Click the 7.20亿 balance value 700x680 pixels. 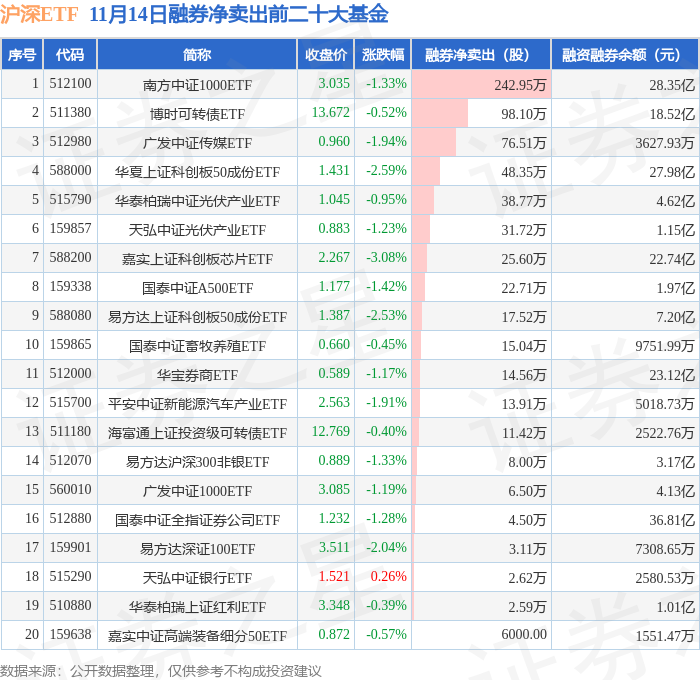pyautogui.click(x=675, y=317)
